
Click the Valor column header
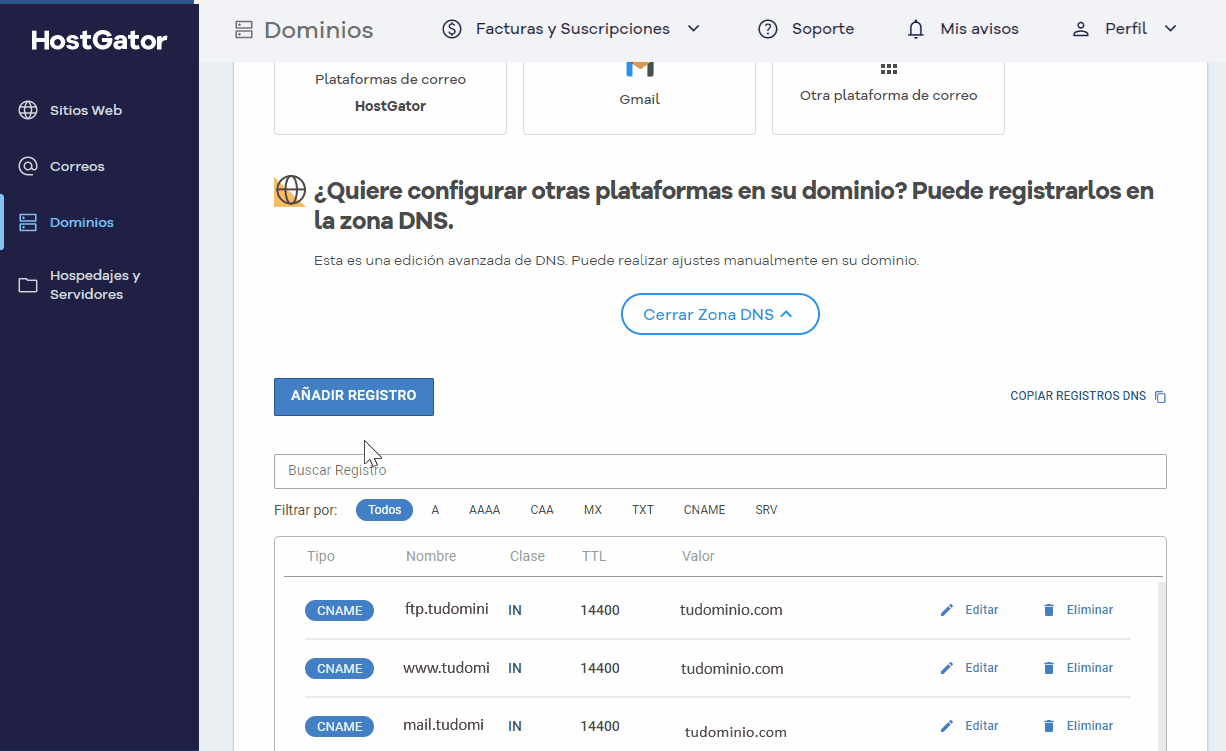698,556
